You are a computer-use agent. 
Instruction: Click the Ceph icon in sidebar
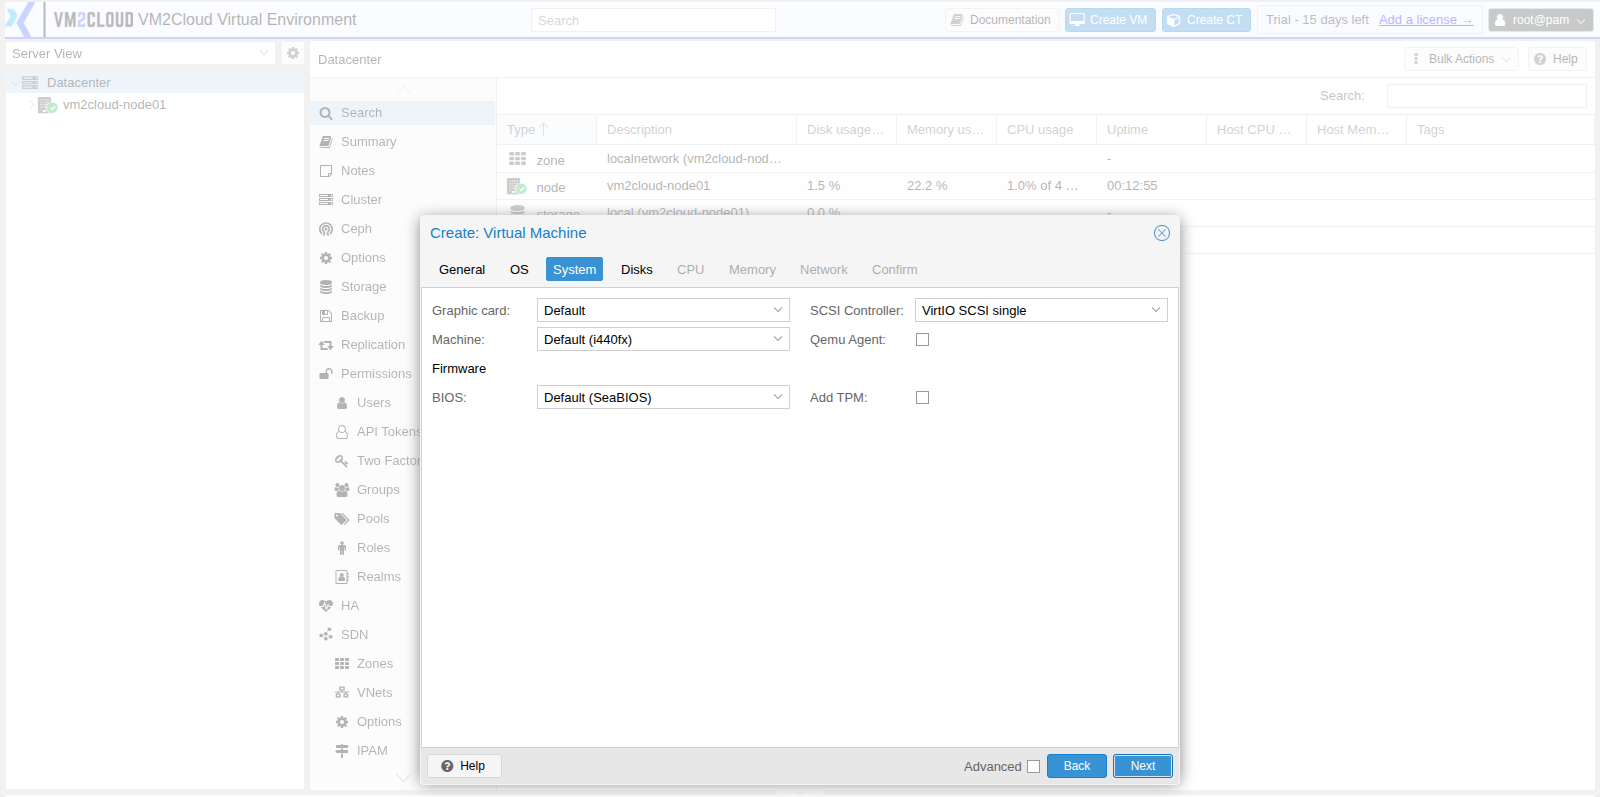coord(326,229)
